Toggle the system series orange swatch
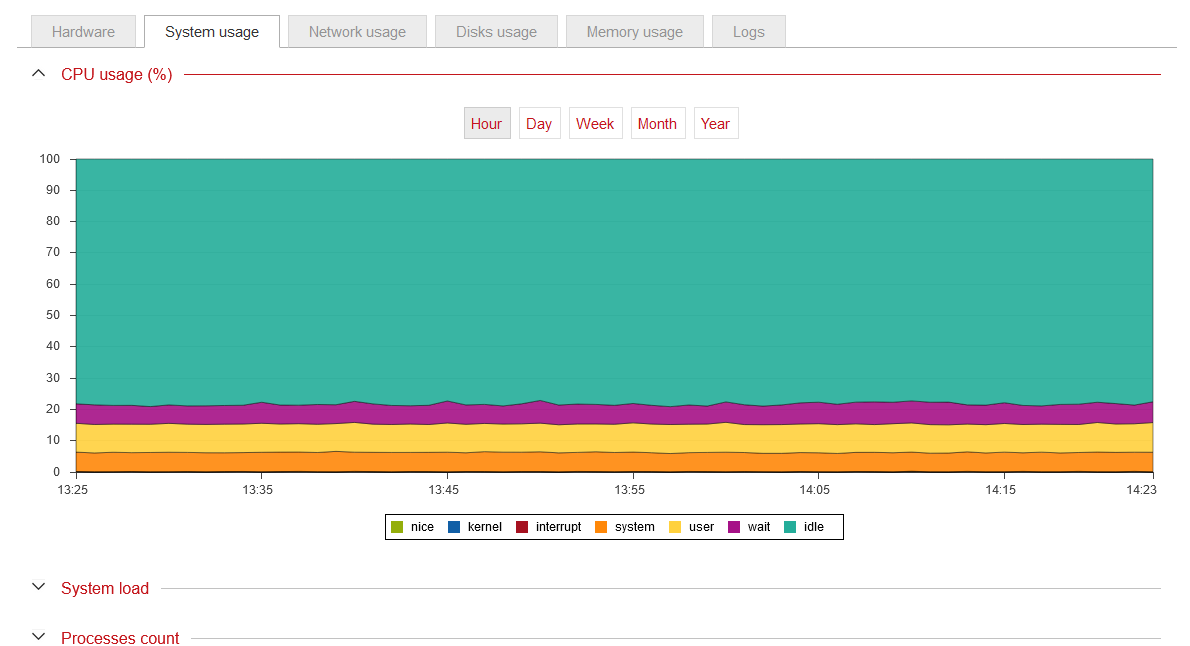 point(601,527)
